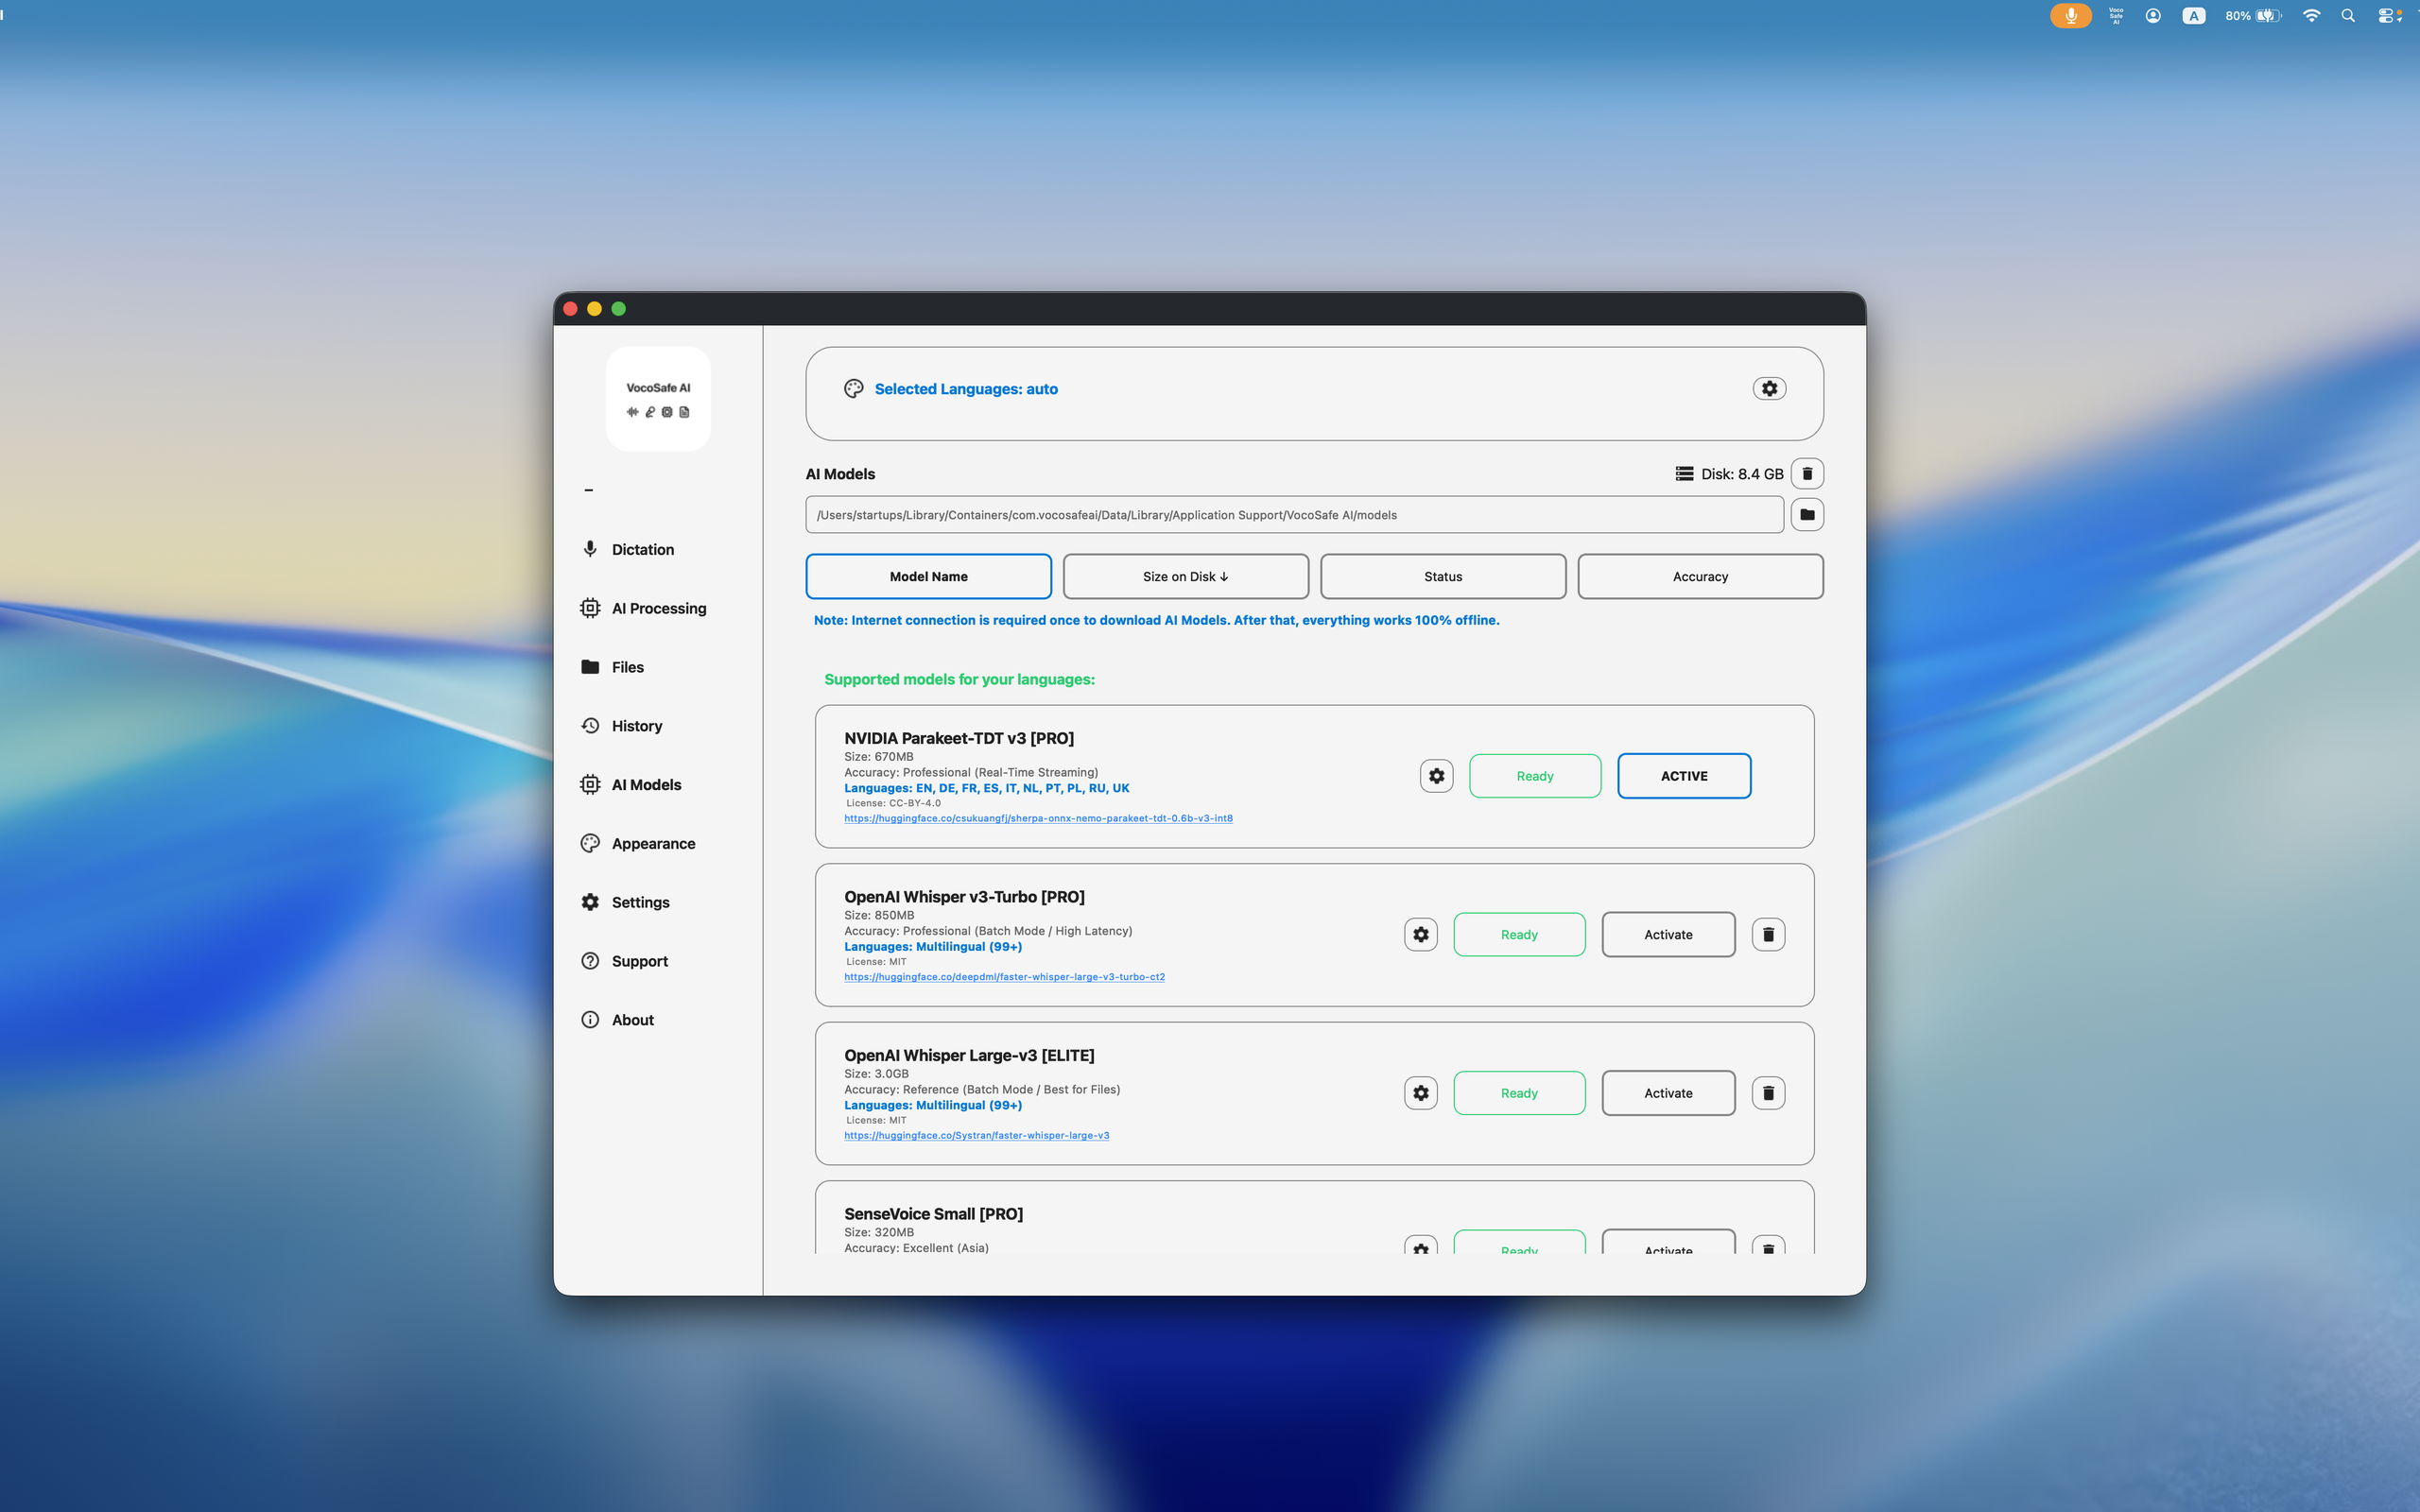2420x1512 pixels.
Task: Sort models by Accuracy
Action: coord(1700,576)
